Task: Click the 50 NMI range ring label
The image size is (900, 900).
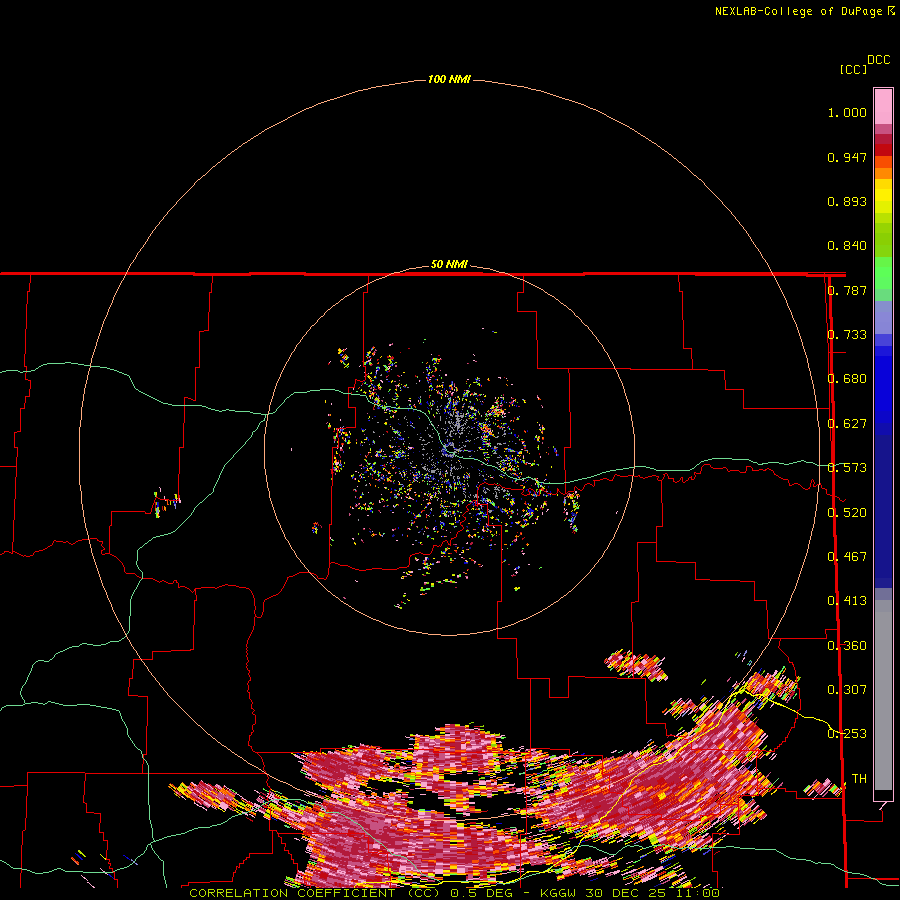Action: 449,264
